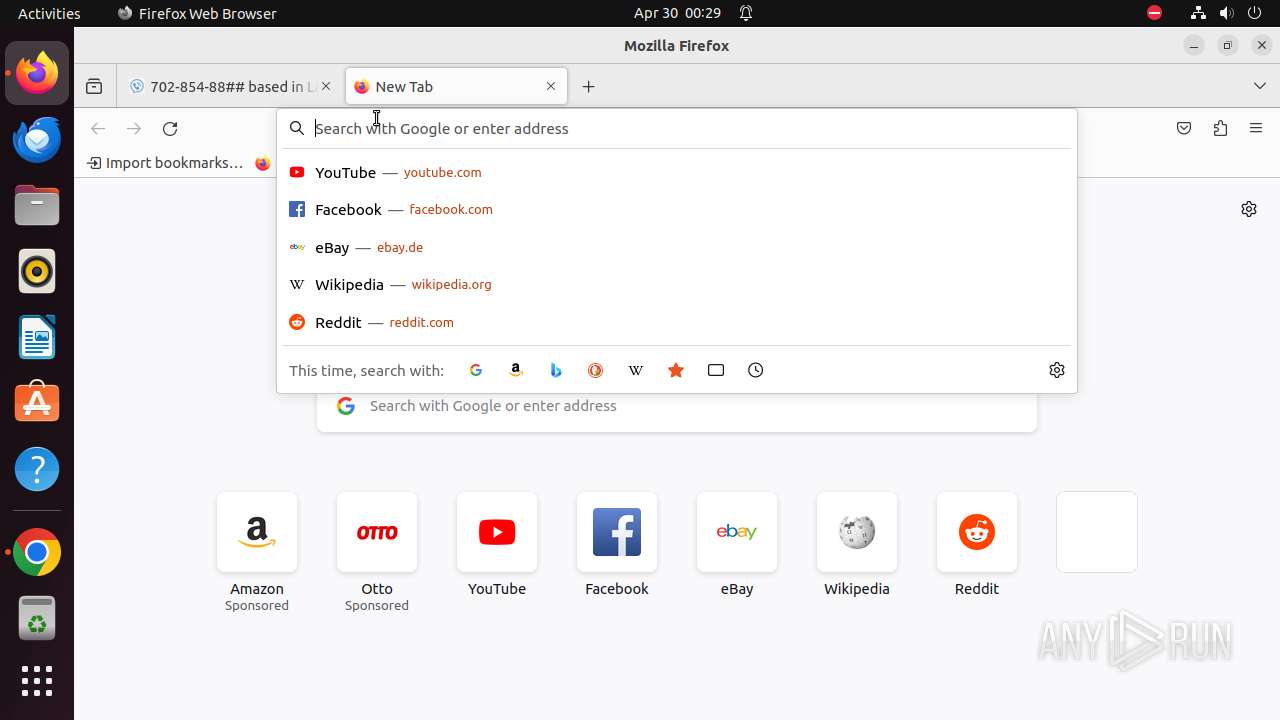Viewport: 1280px width, 720px height.
Task: Close the 702-854-88## tab
Action: pyautogui.click(x=326, y=87)
